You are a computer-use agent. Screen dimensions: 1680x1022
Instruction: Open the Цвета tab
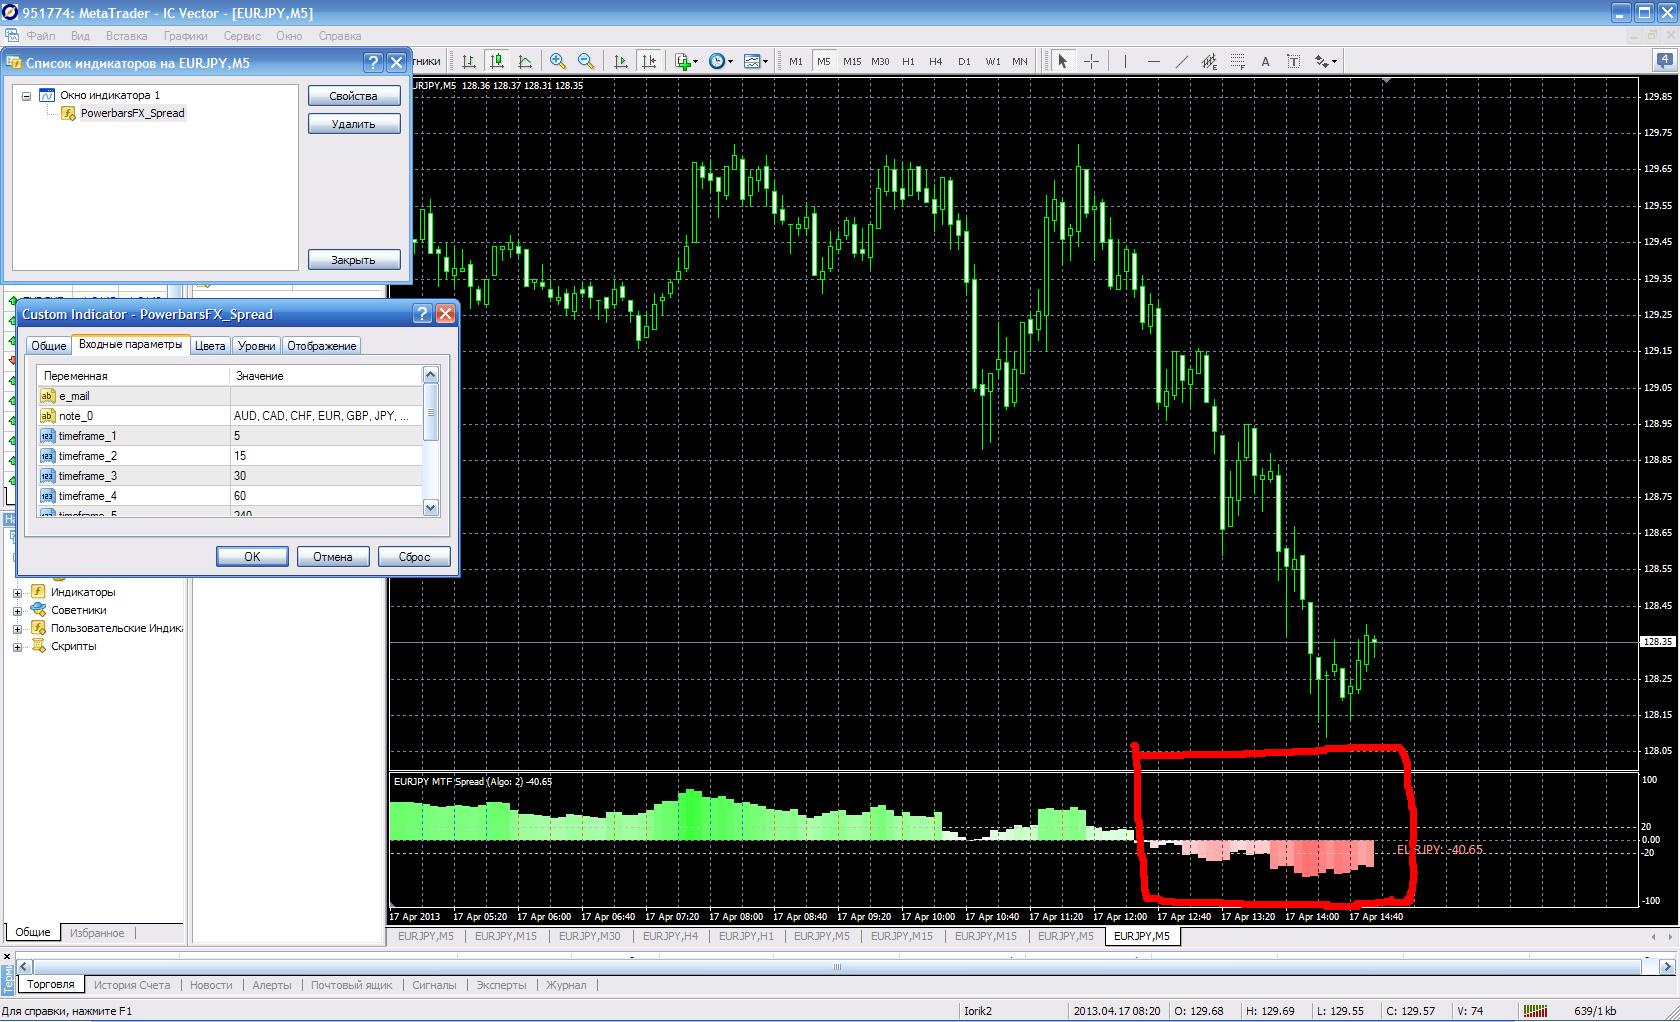coord(210,346)
